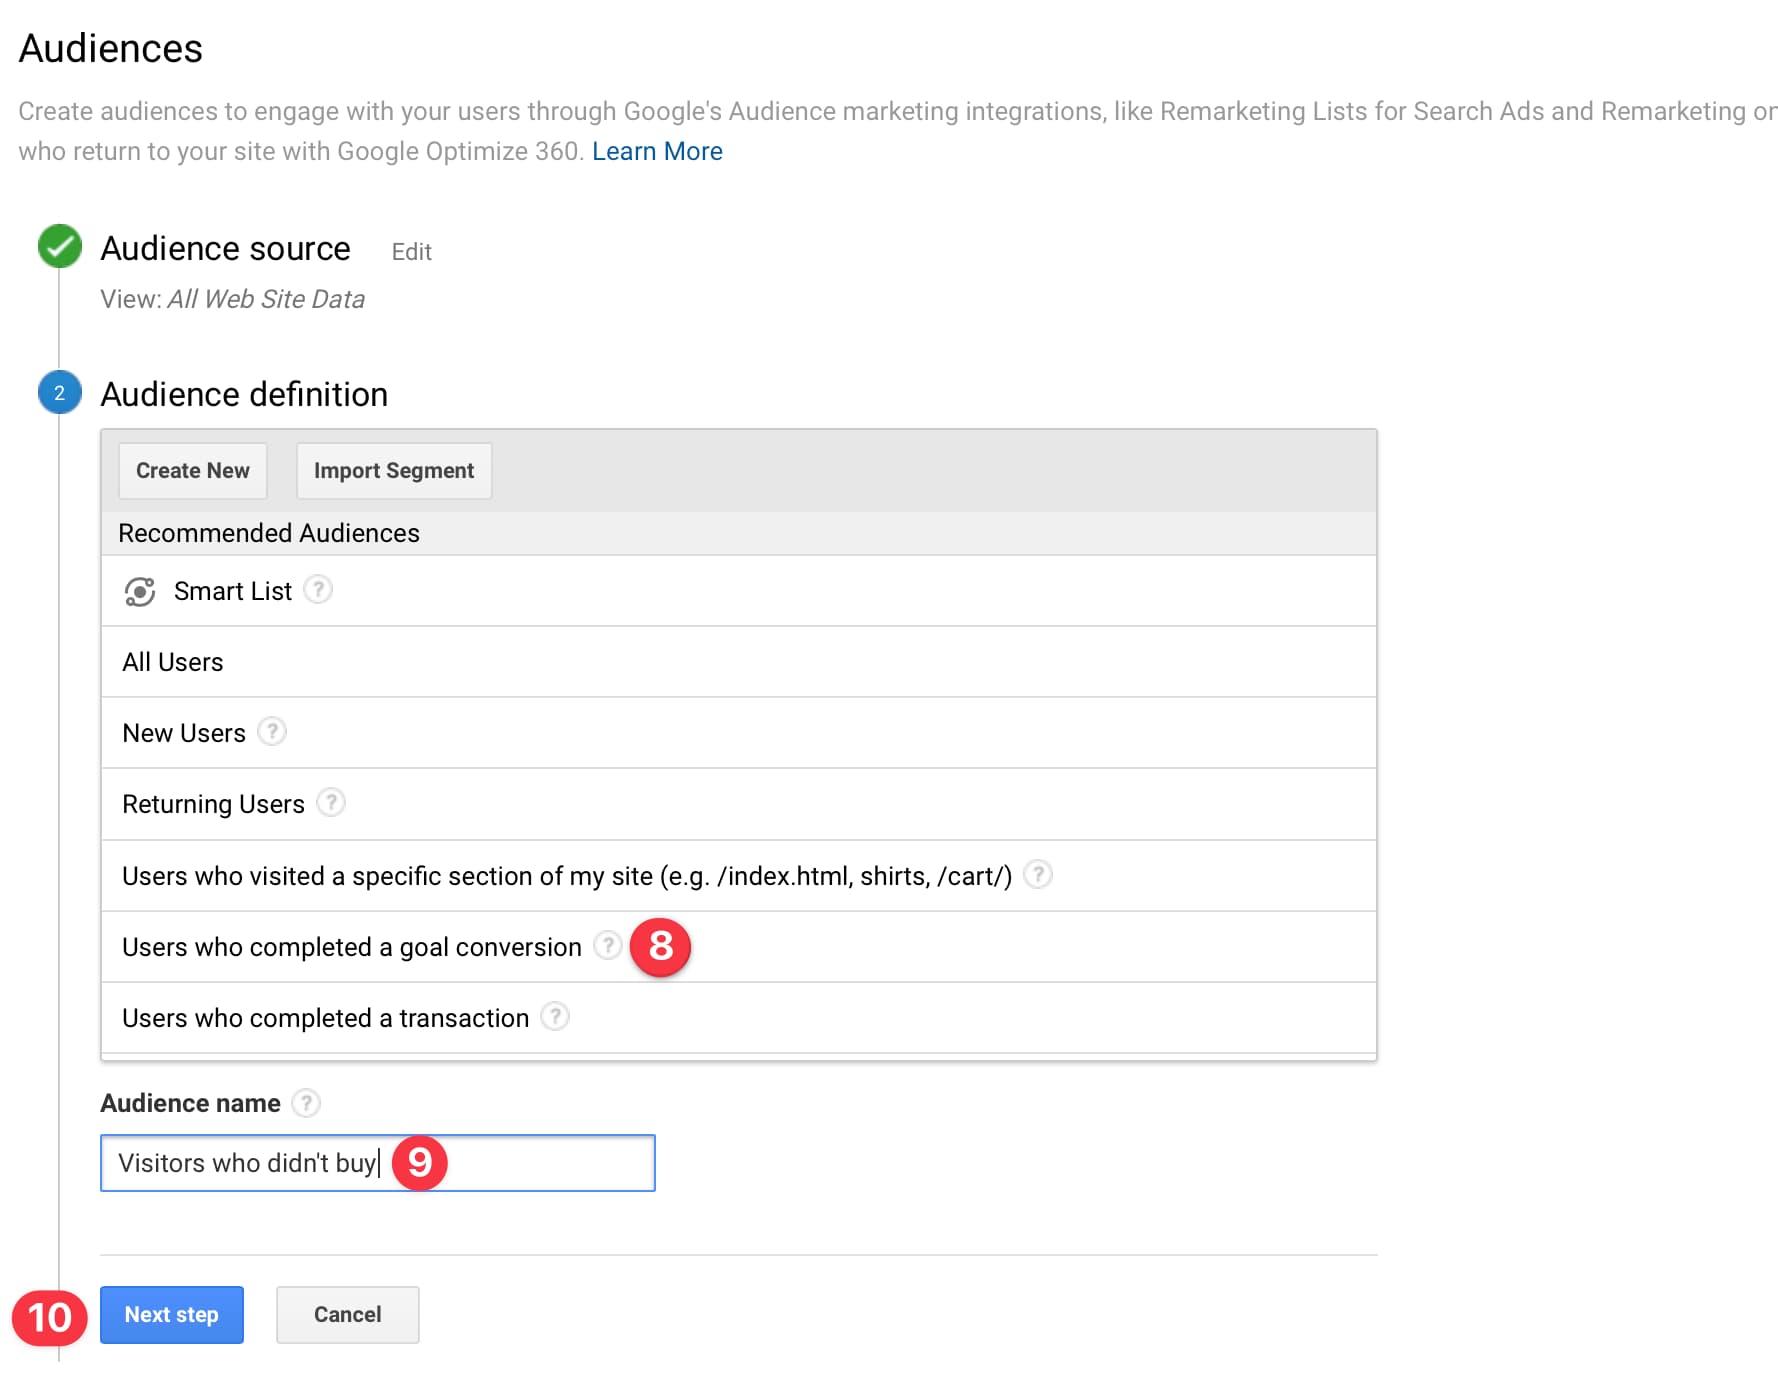Open help icon next to Smart List
The width and height of the screenshot is (1778, 1392).
(318, 590)
